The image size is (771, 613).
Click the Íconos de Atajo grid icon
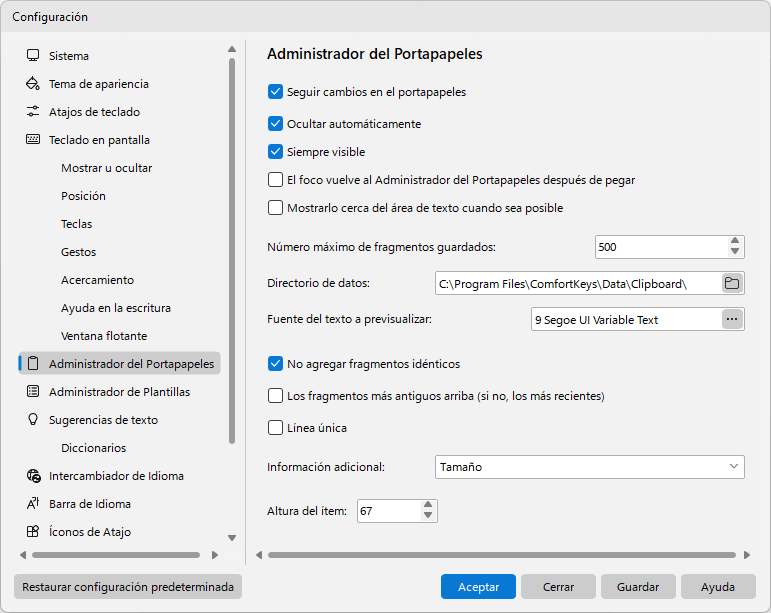tap(33, 531)
